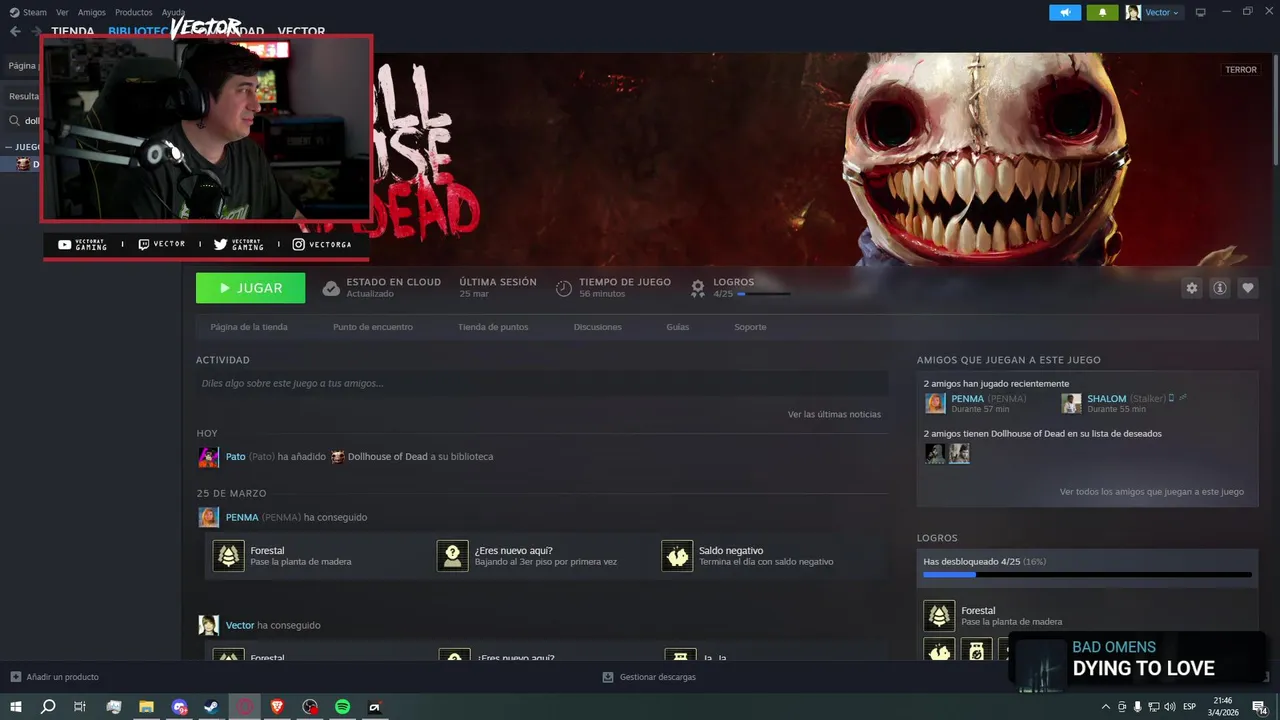The image size is (1280, 720).
Task: Click the play time clock icon
Action: point(564,288)
